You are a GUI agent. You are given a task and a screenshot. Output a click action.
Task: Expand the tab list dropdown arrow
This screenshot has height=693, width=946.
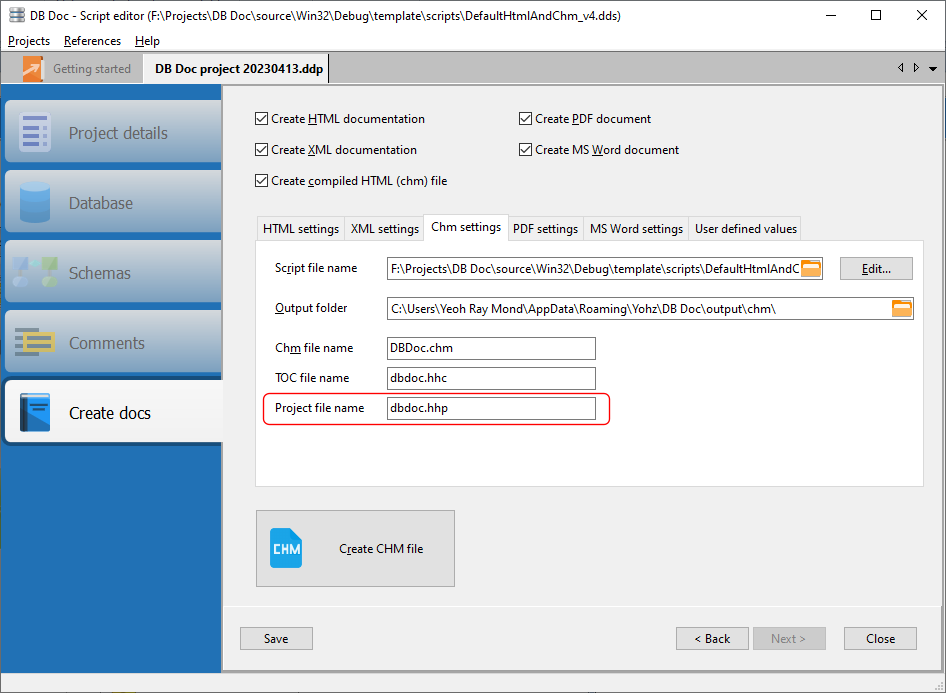coord(932,68)
